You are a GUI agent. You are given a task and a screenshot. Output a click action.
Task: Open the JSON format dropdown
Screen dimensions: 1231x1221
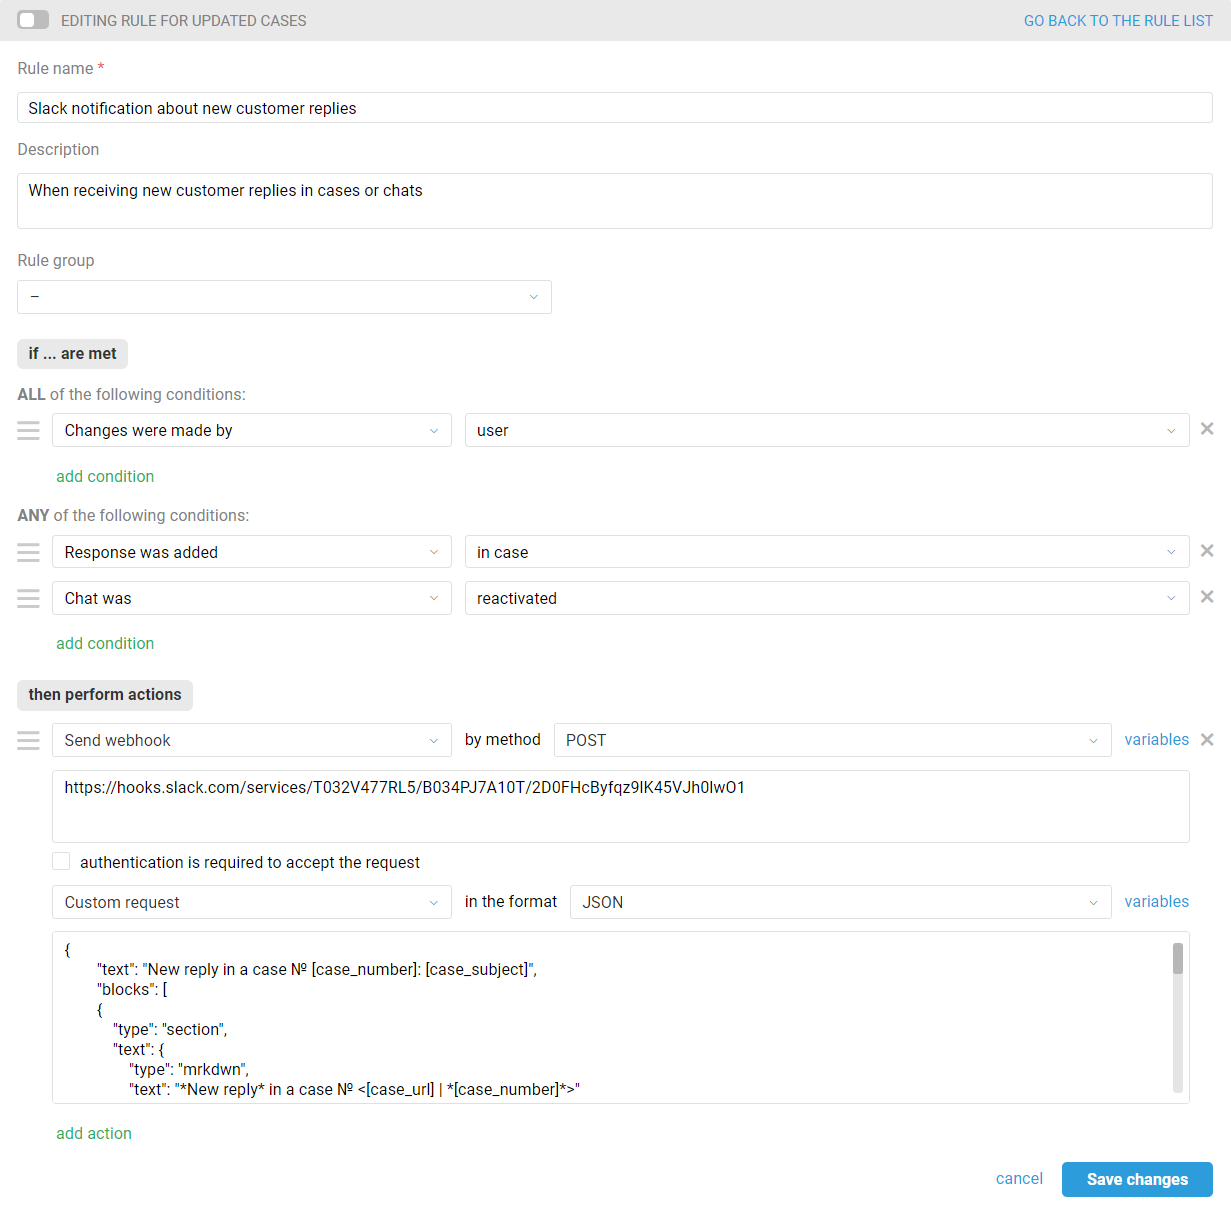click(x=840, y=902)
